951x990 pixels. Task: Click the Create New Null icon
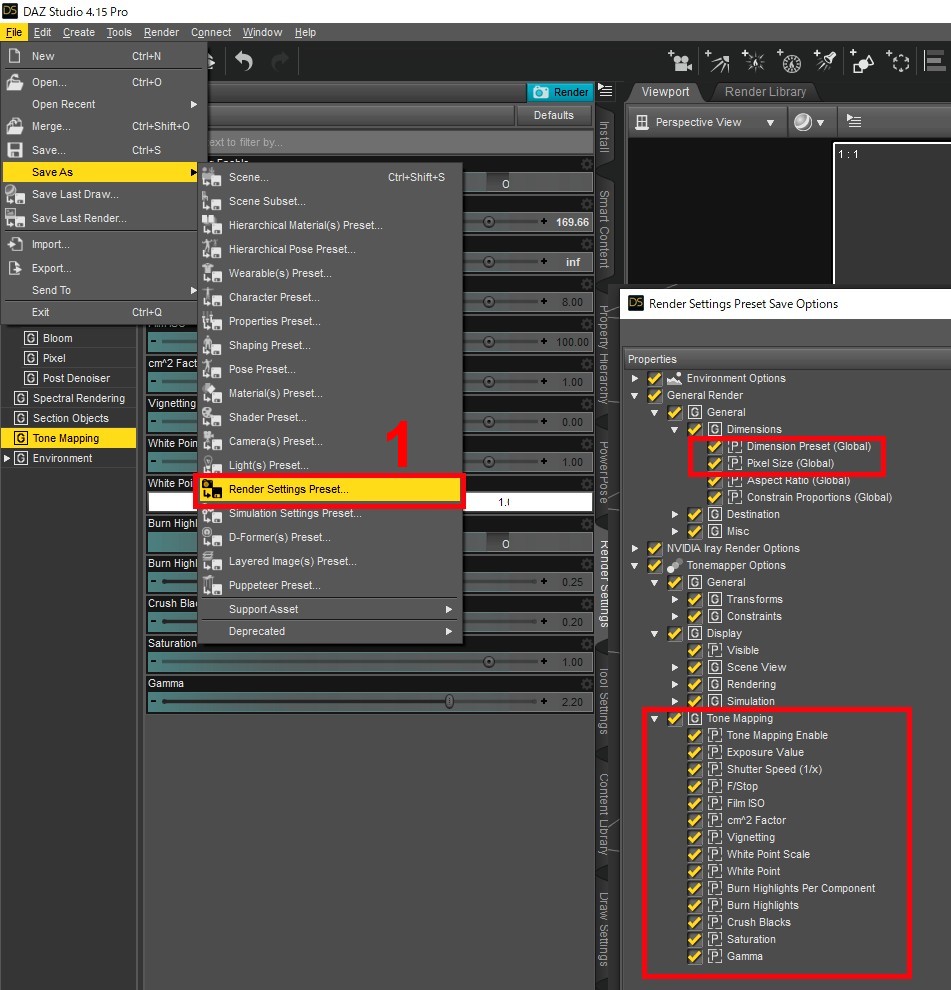tap(898, 61)
